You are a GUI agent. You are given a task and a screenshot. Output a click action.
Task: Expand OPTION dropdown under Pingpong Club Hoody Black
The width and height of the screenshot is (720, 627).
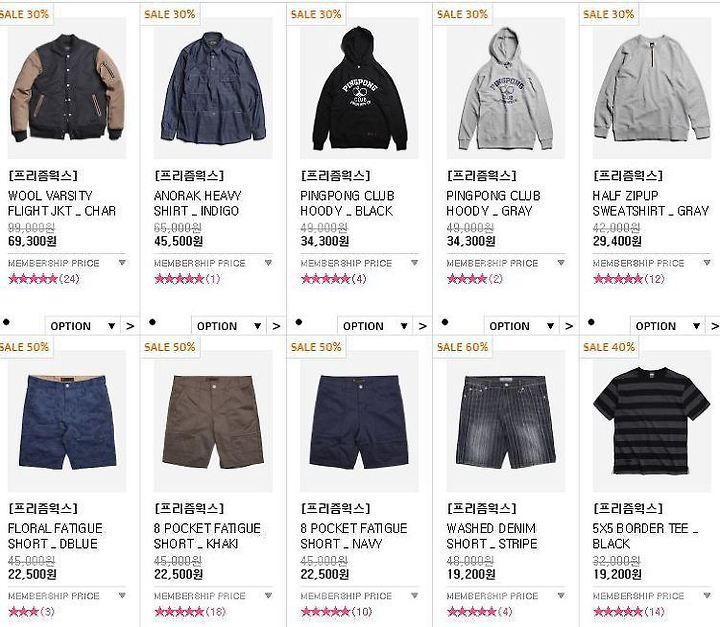point(375,326)
